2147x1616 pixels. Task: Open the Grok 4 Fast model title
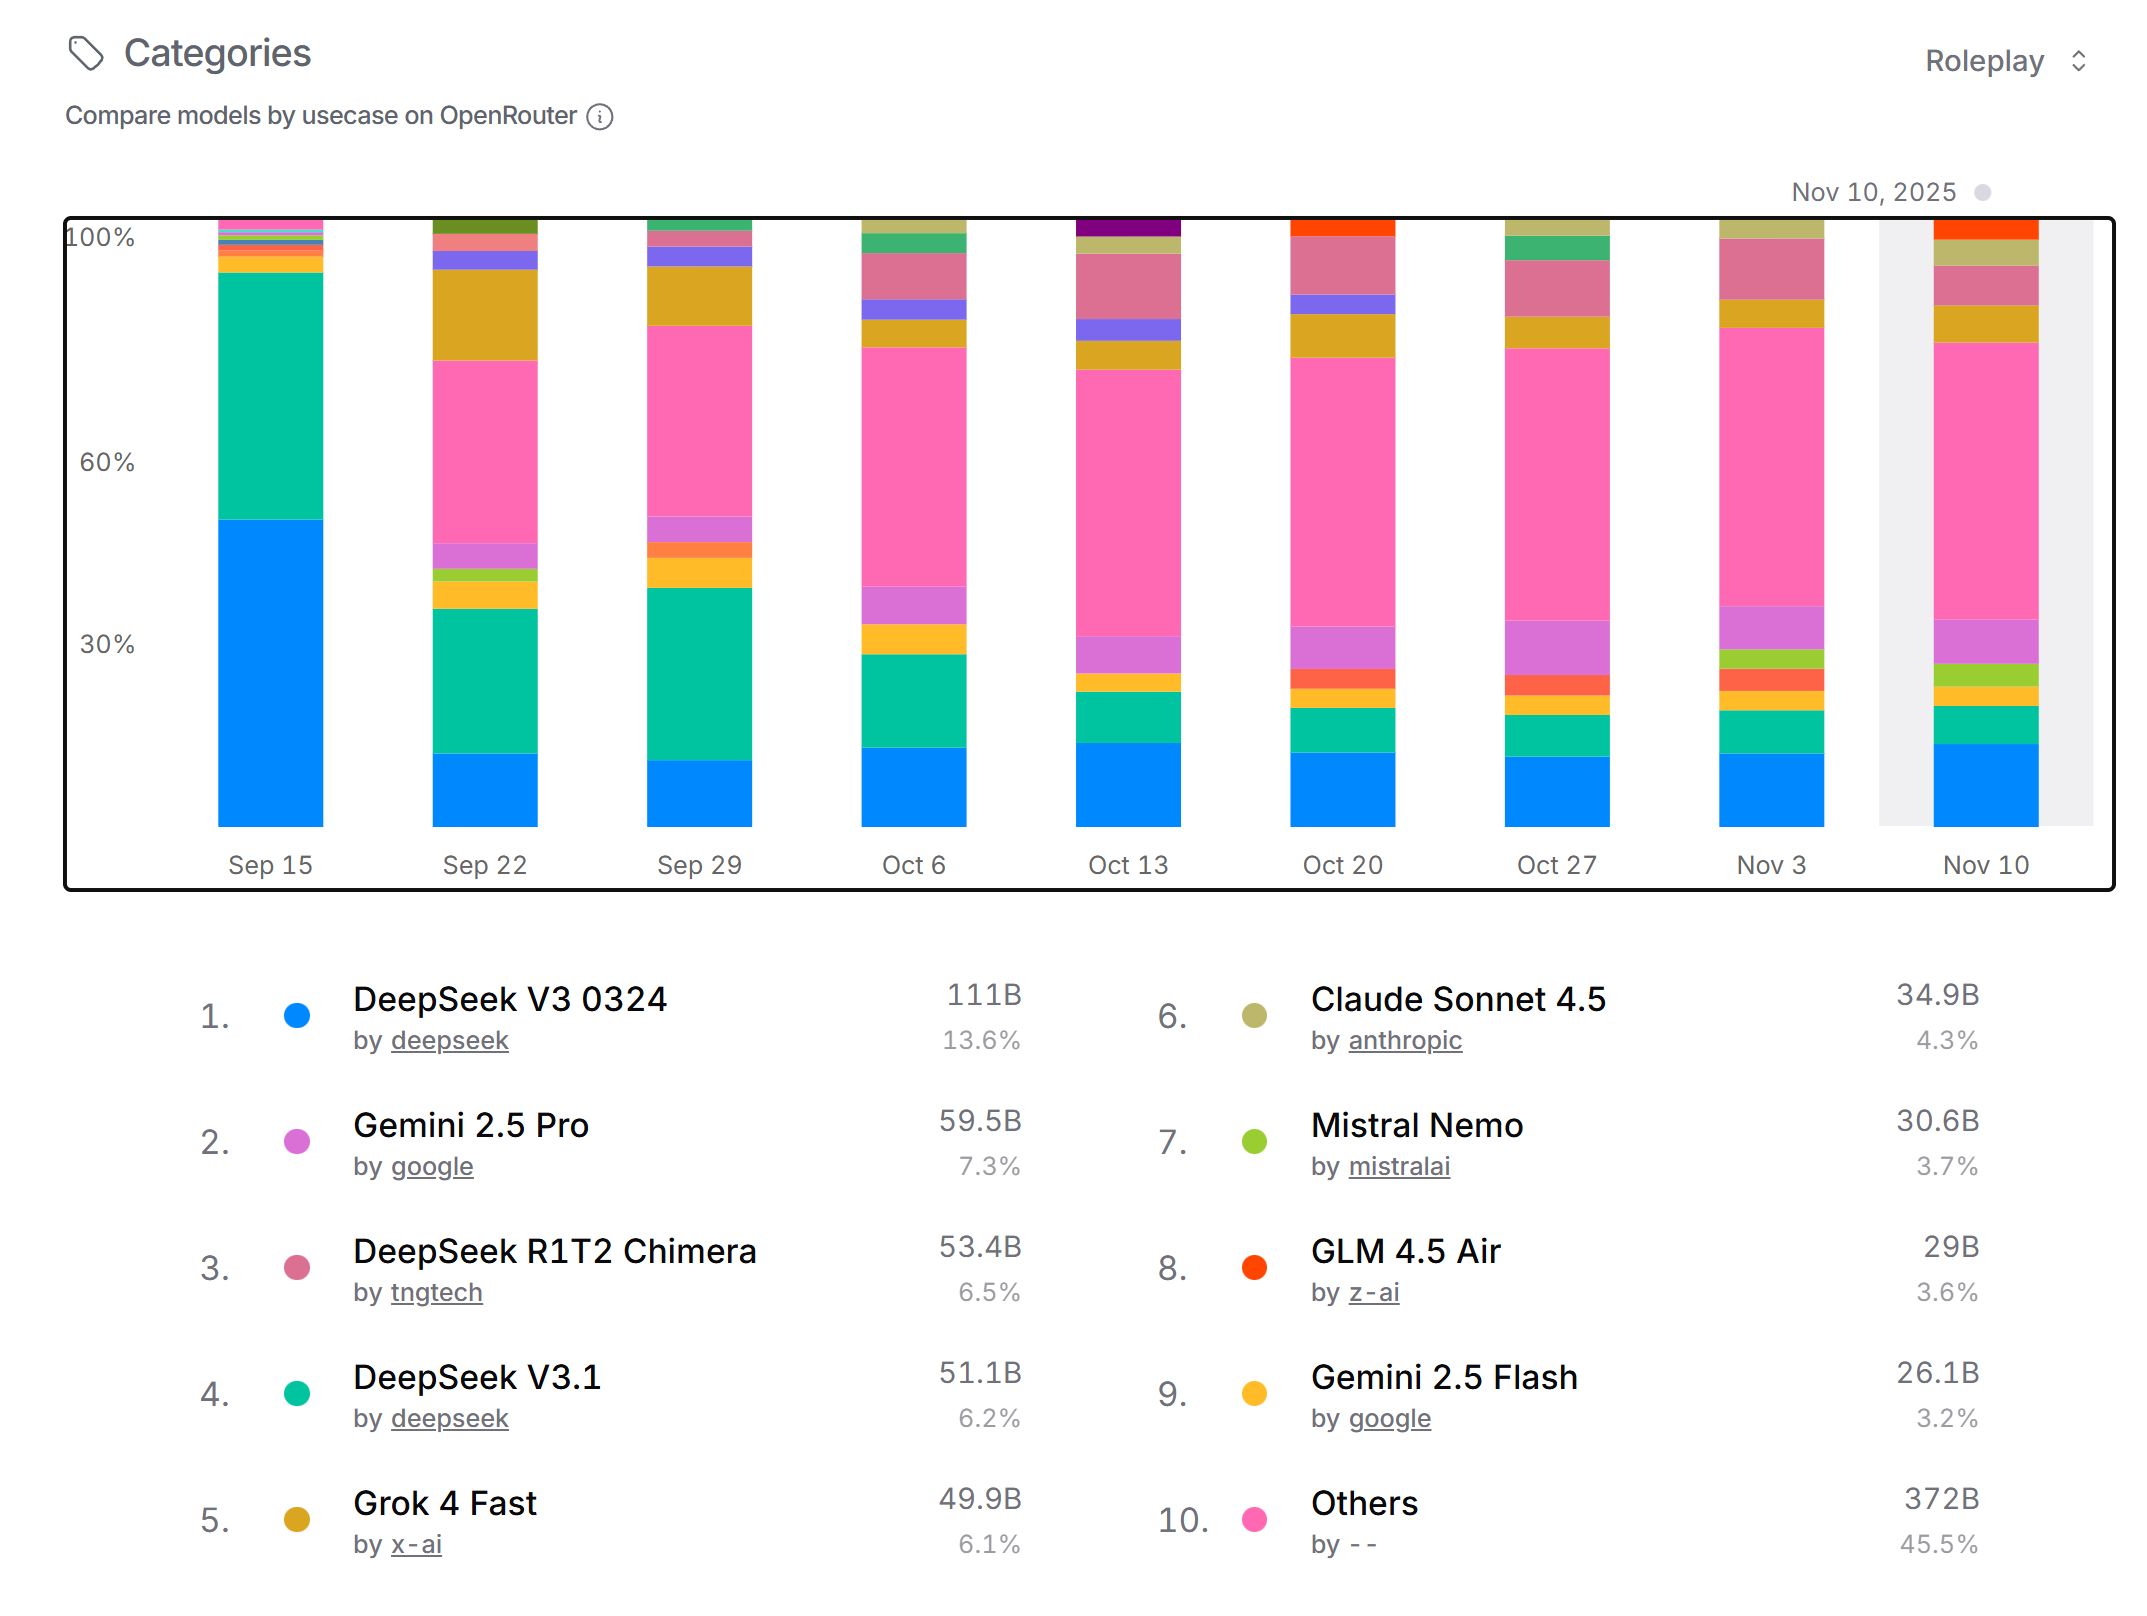tap(445, 1503)
